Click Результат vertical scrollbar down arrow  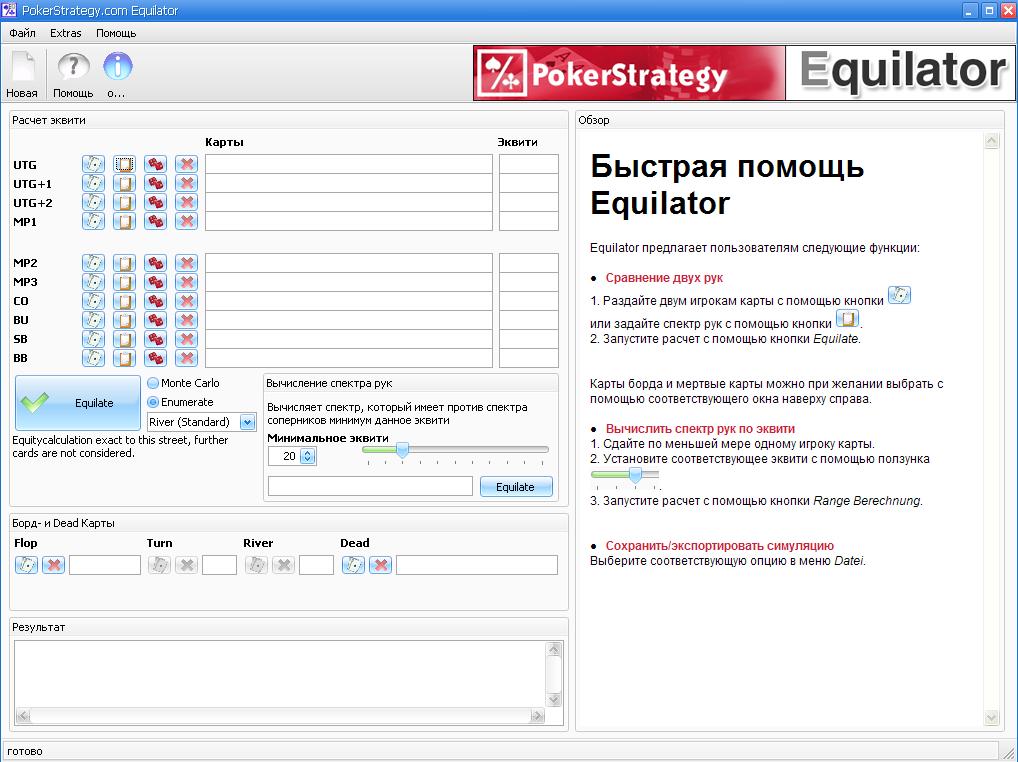(x=554, y=700)
